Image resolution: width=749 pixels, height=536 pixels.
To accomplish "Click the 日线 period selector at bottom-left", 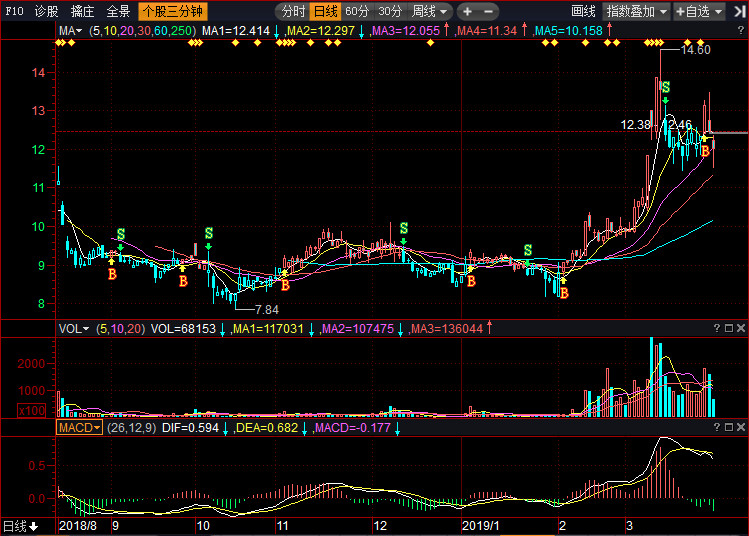I will [20, 526].
